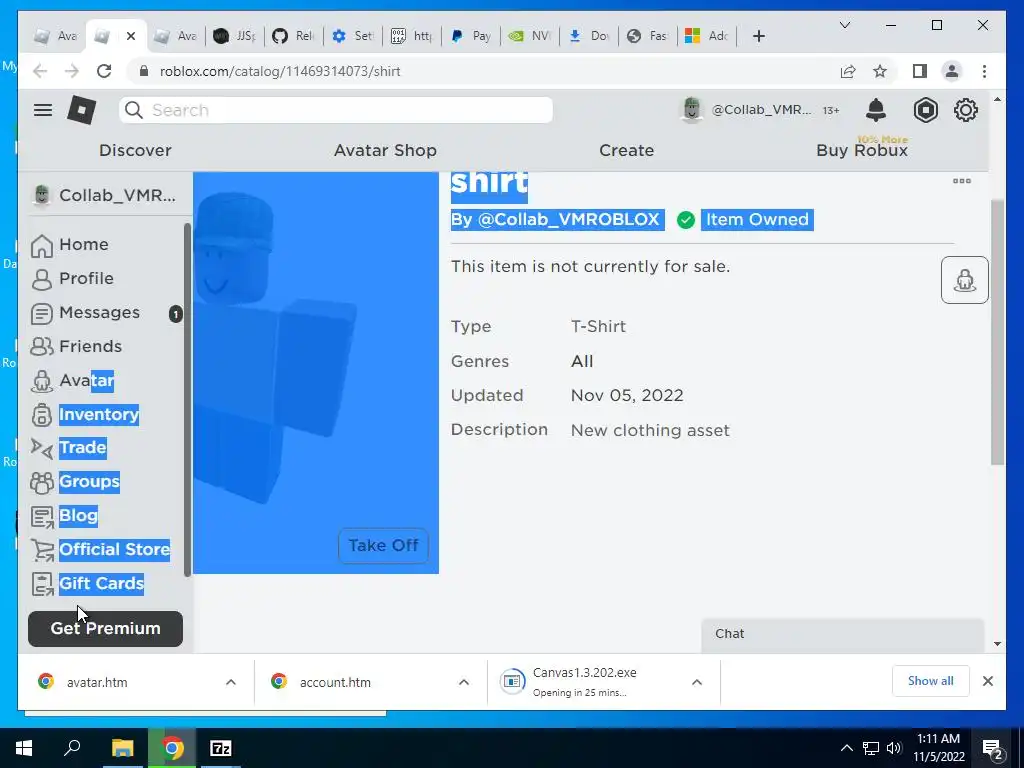Screen dimensions: 1024x768
Task: Switch to the JJSp browser tab
Action: (235, 36)
